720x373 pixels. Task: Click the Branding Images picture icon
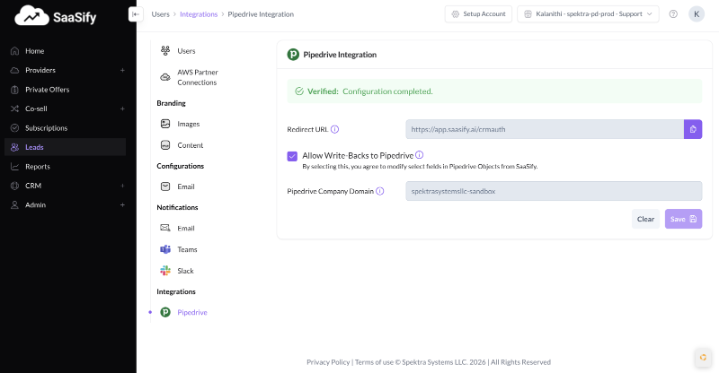coord(165,124)
